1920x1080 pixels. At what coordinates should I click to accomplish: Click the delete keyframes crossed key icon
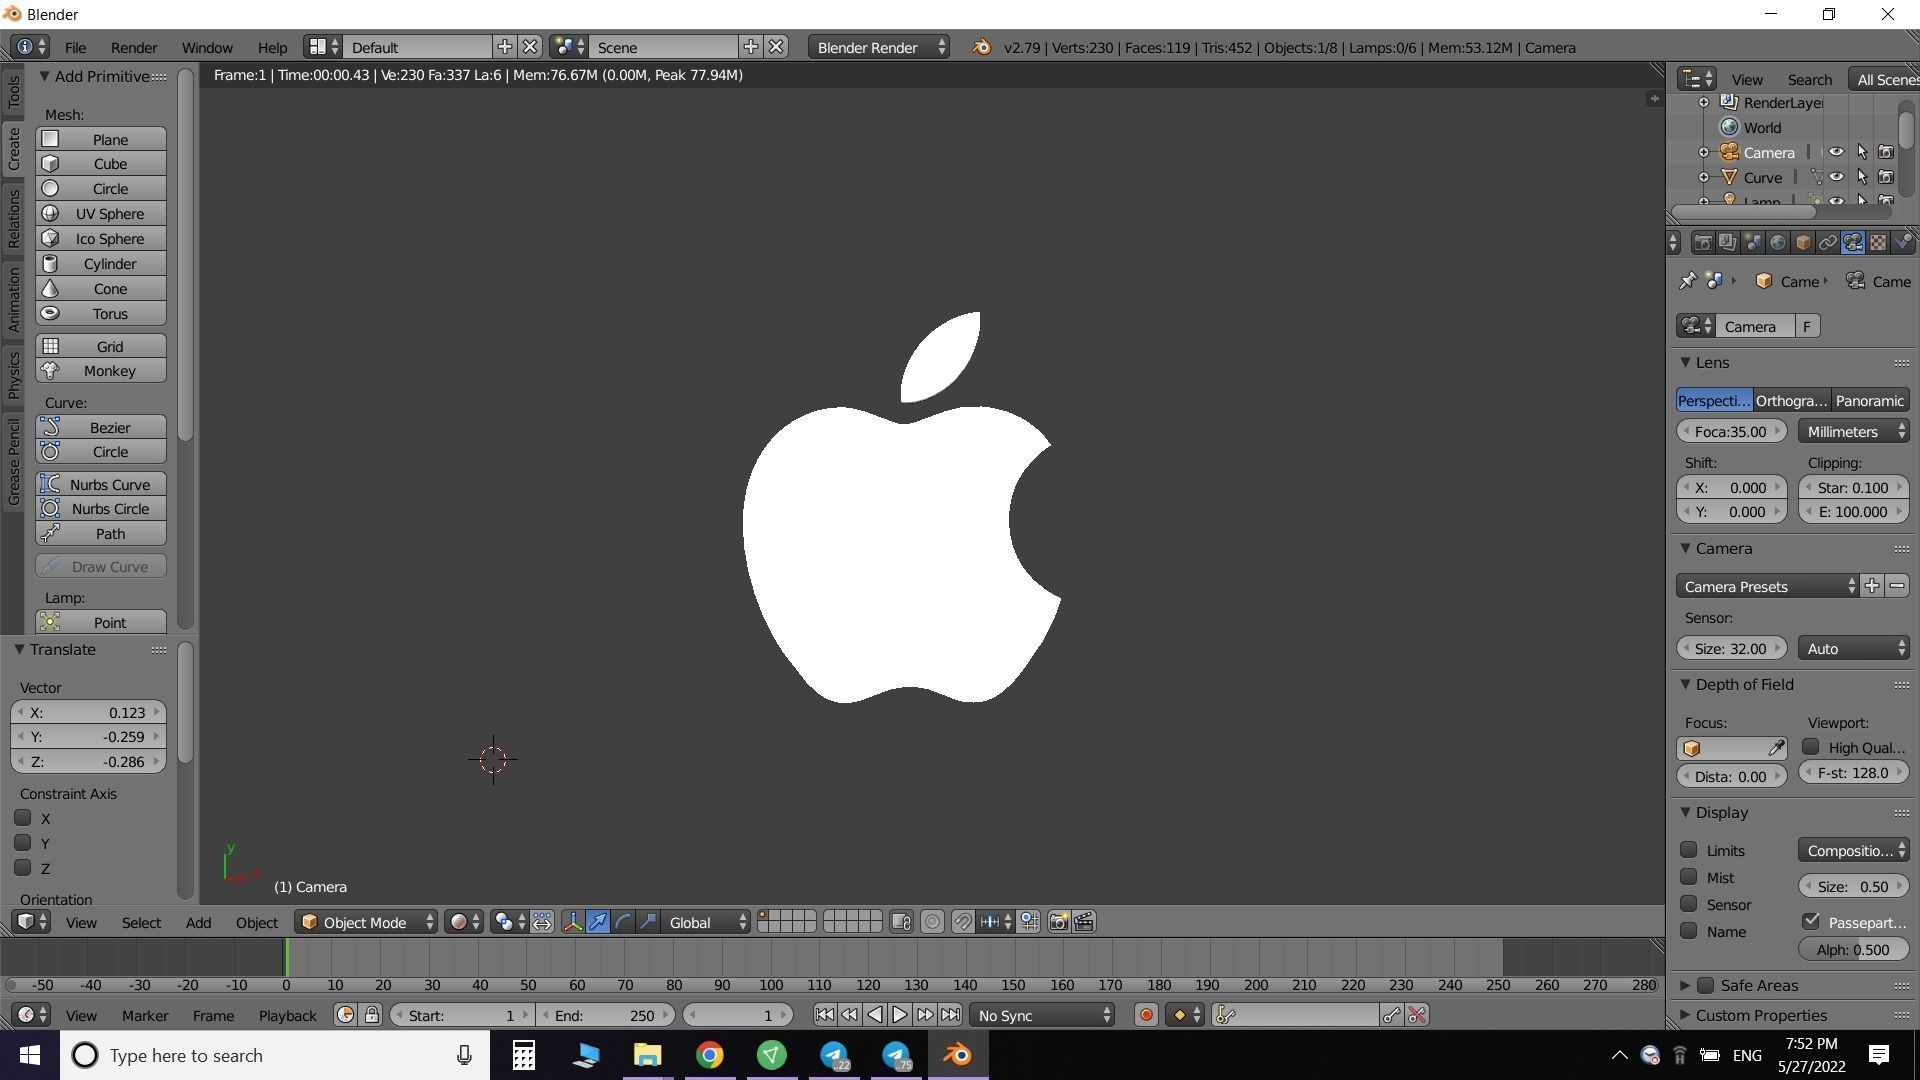tap(1417, 1015)
